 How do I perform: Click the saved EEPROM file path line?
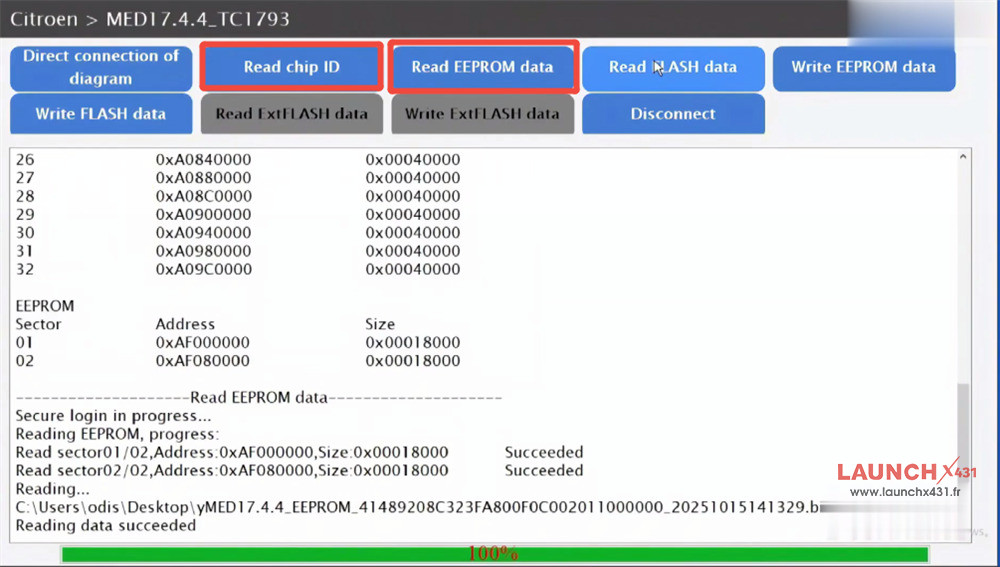[418, 508]
